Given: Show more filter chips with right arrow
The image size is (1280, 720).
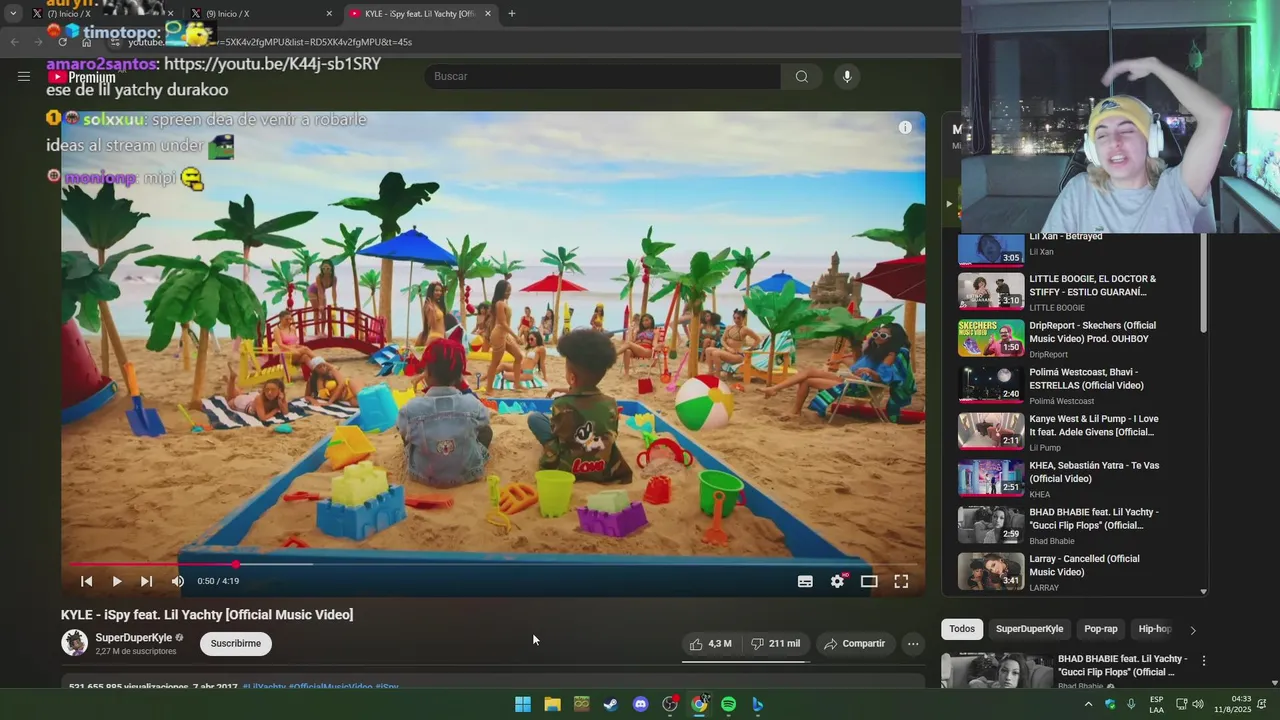Looking at the screenshot, I should pos(1192,630).
